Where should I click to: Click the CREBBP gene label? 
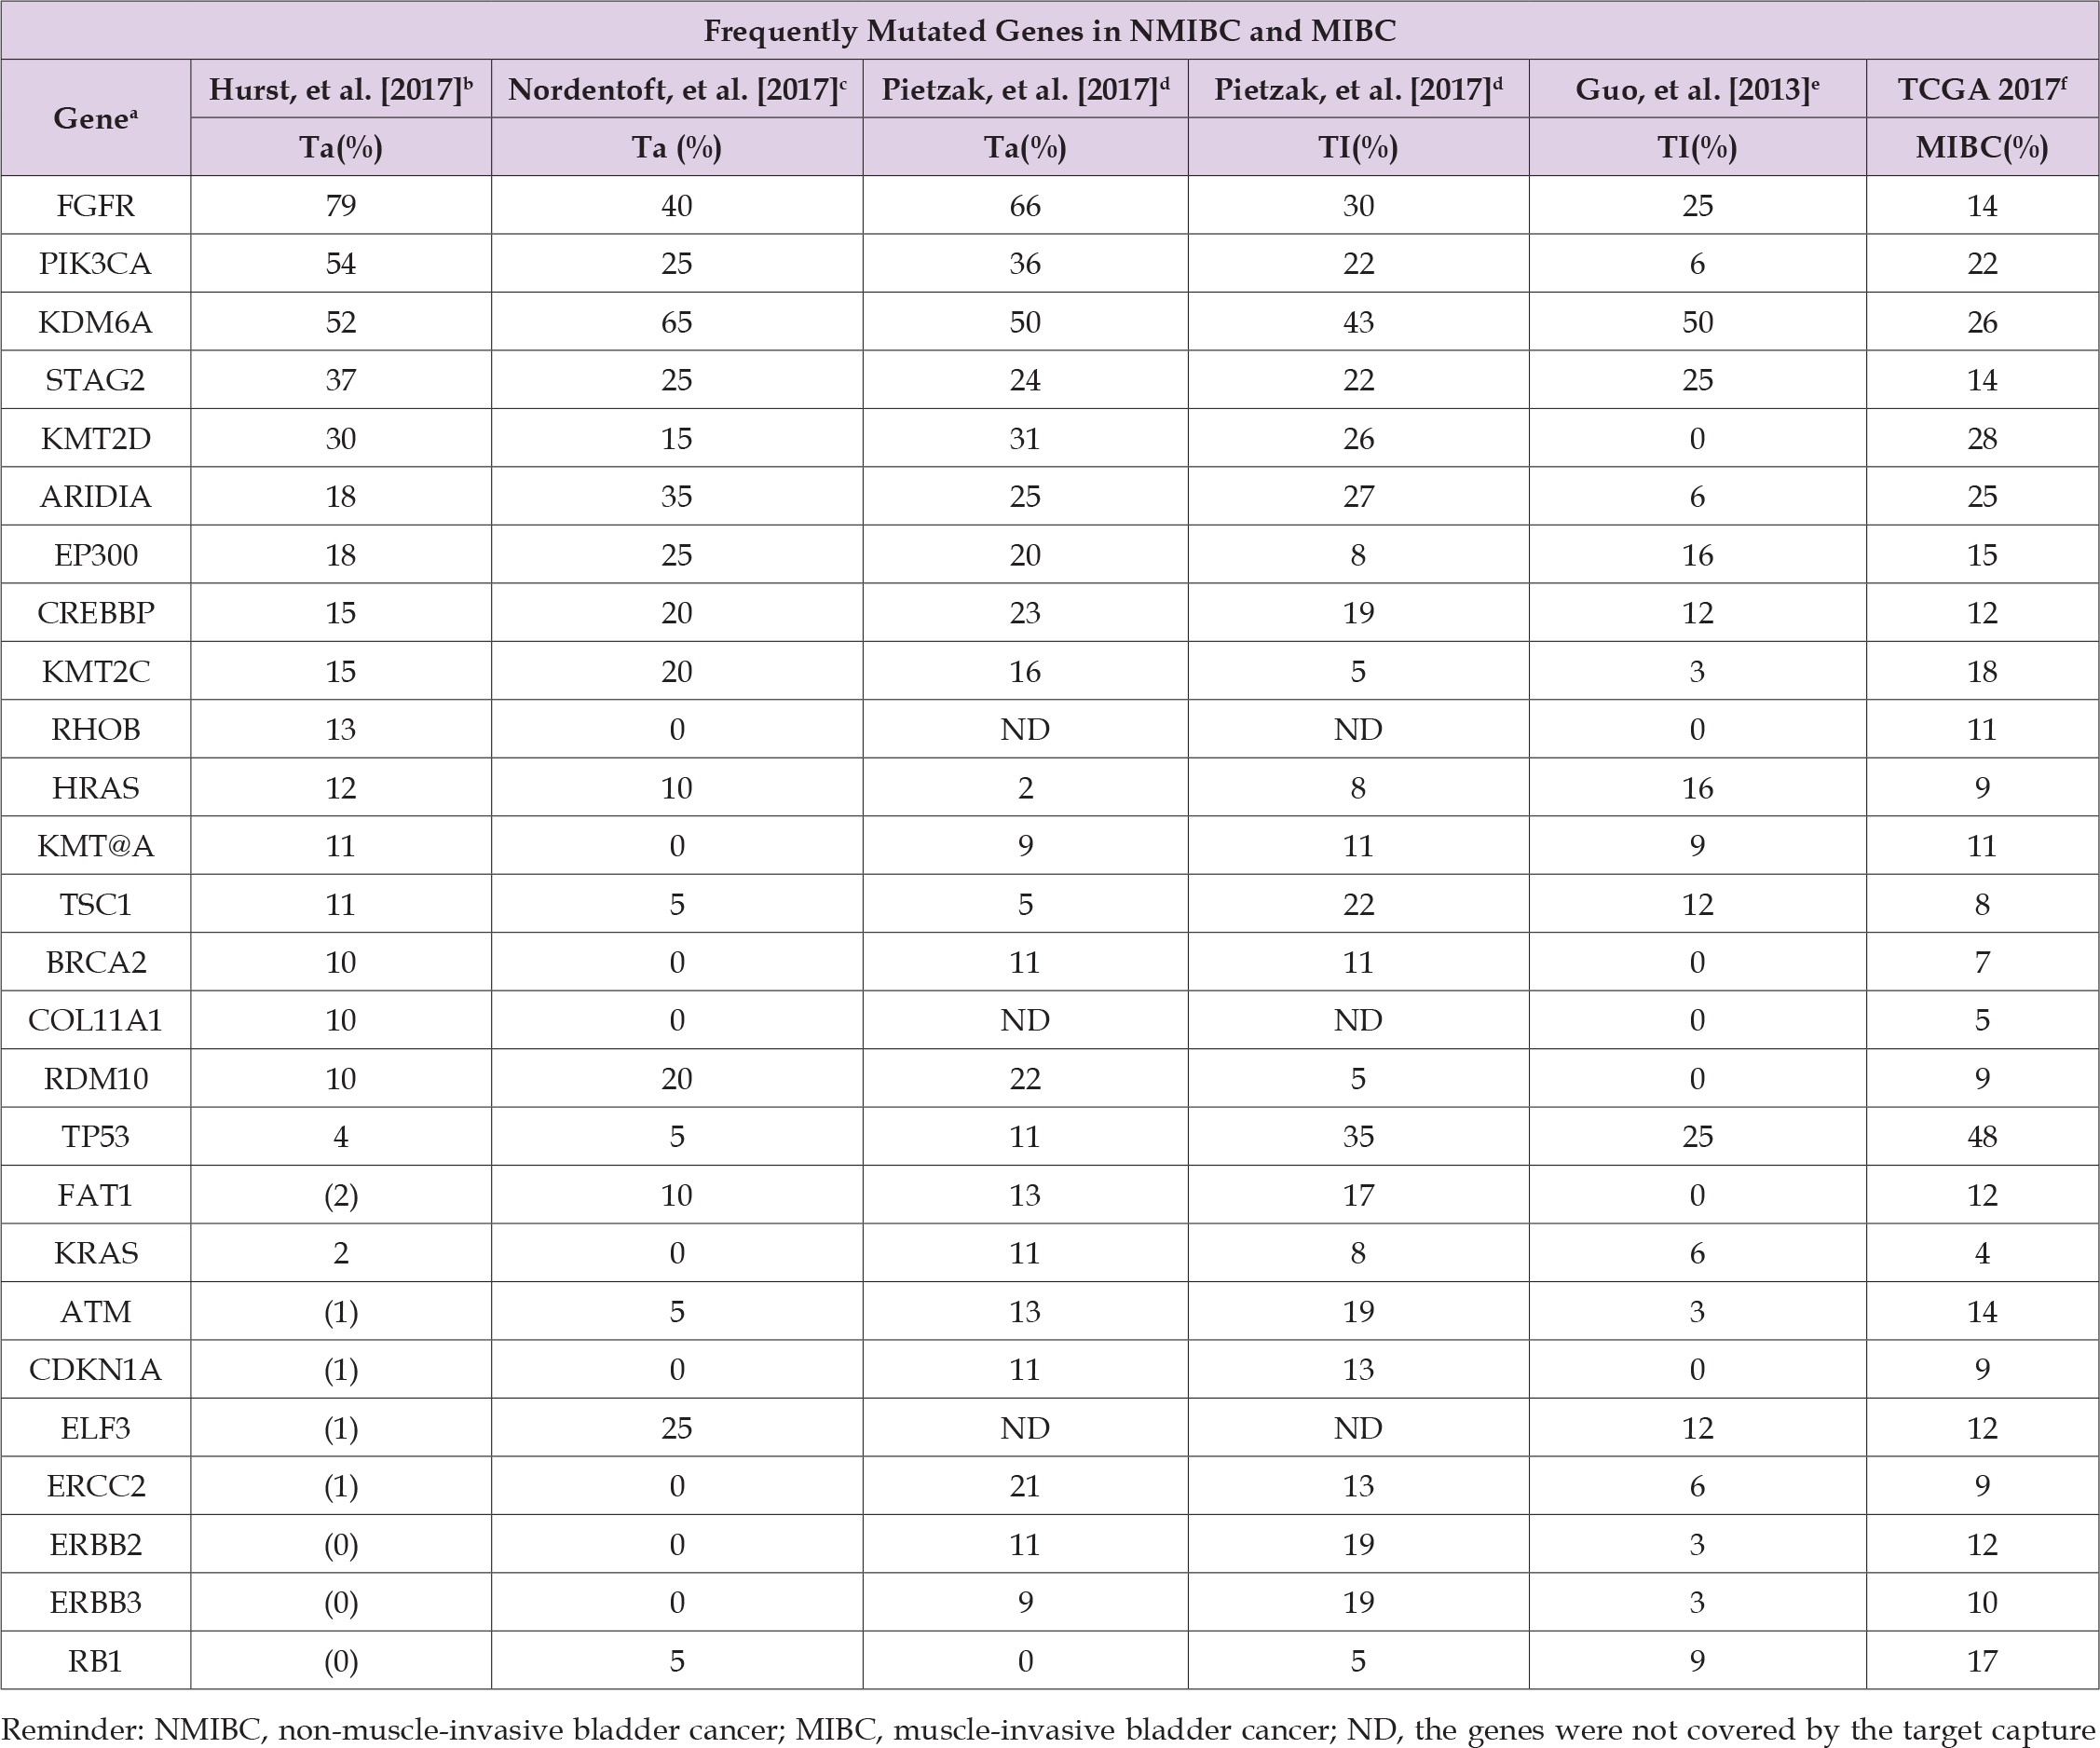(95, 613)
